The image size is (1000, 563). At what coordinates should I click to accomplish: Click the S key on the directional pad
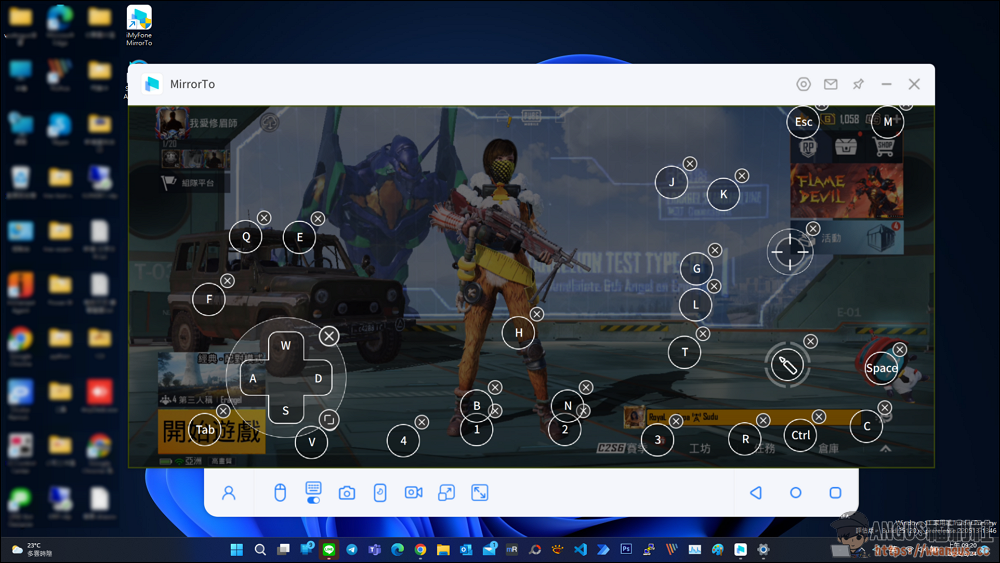[x=286, y=411]
